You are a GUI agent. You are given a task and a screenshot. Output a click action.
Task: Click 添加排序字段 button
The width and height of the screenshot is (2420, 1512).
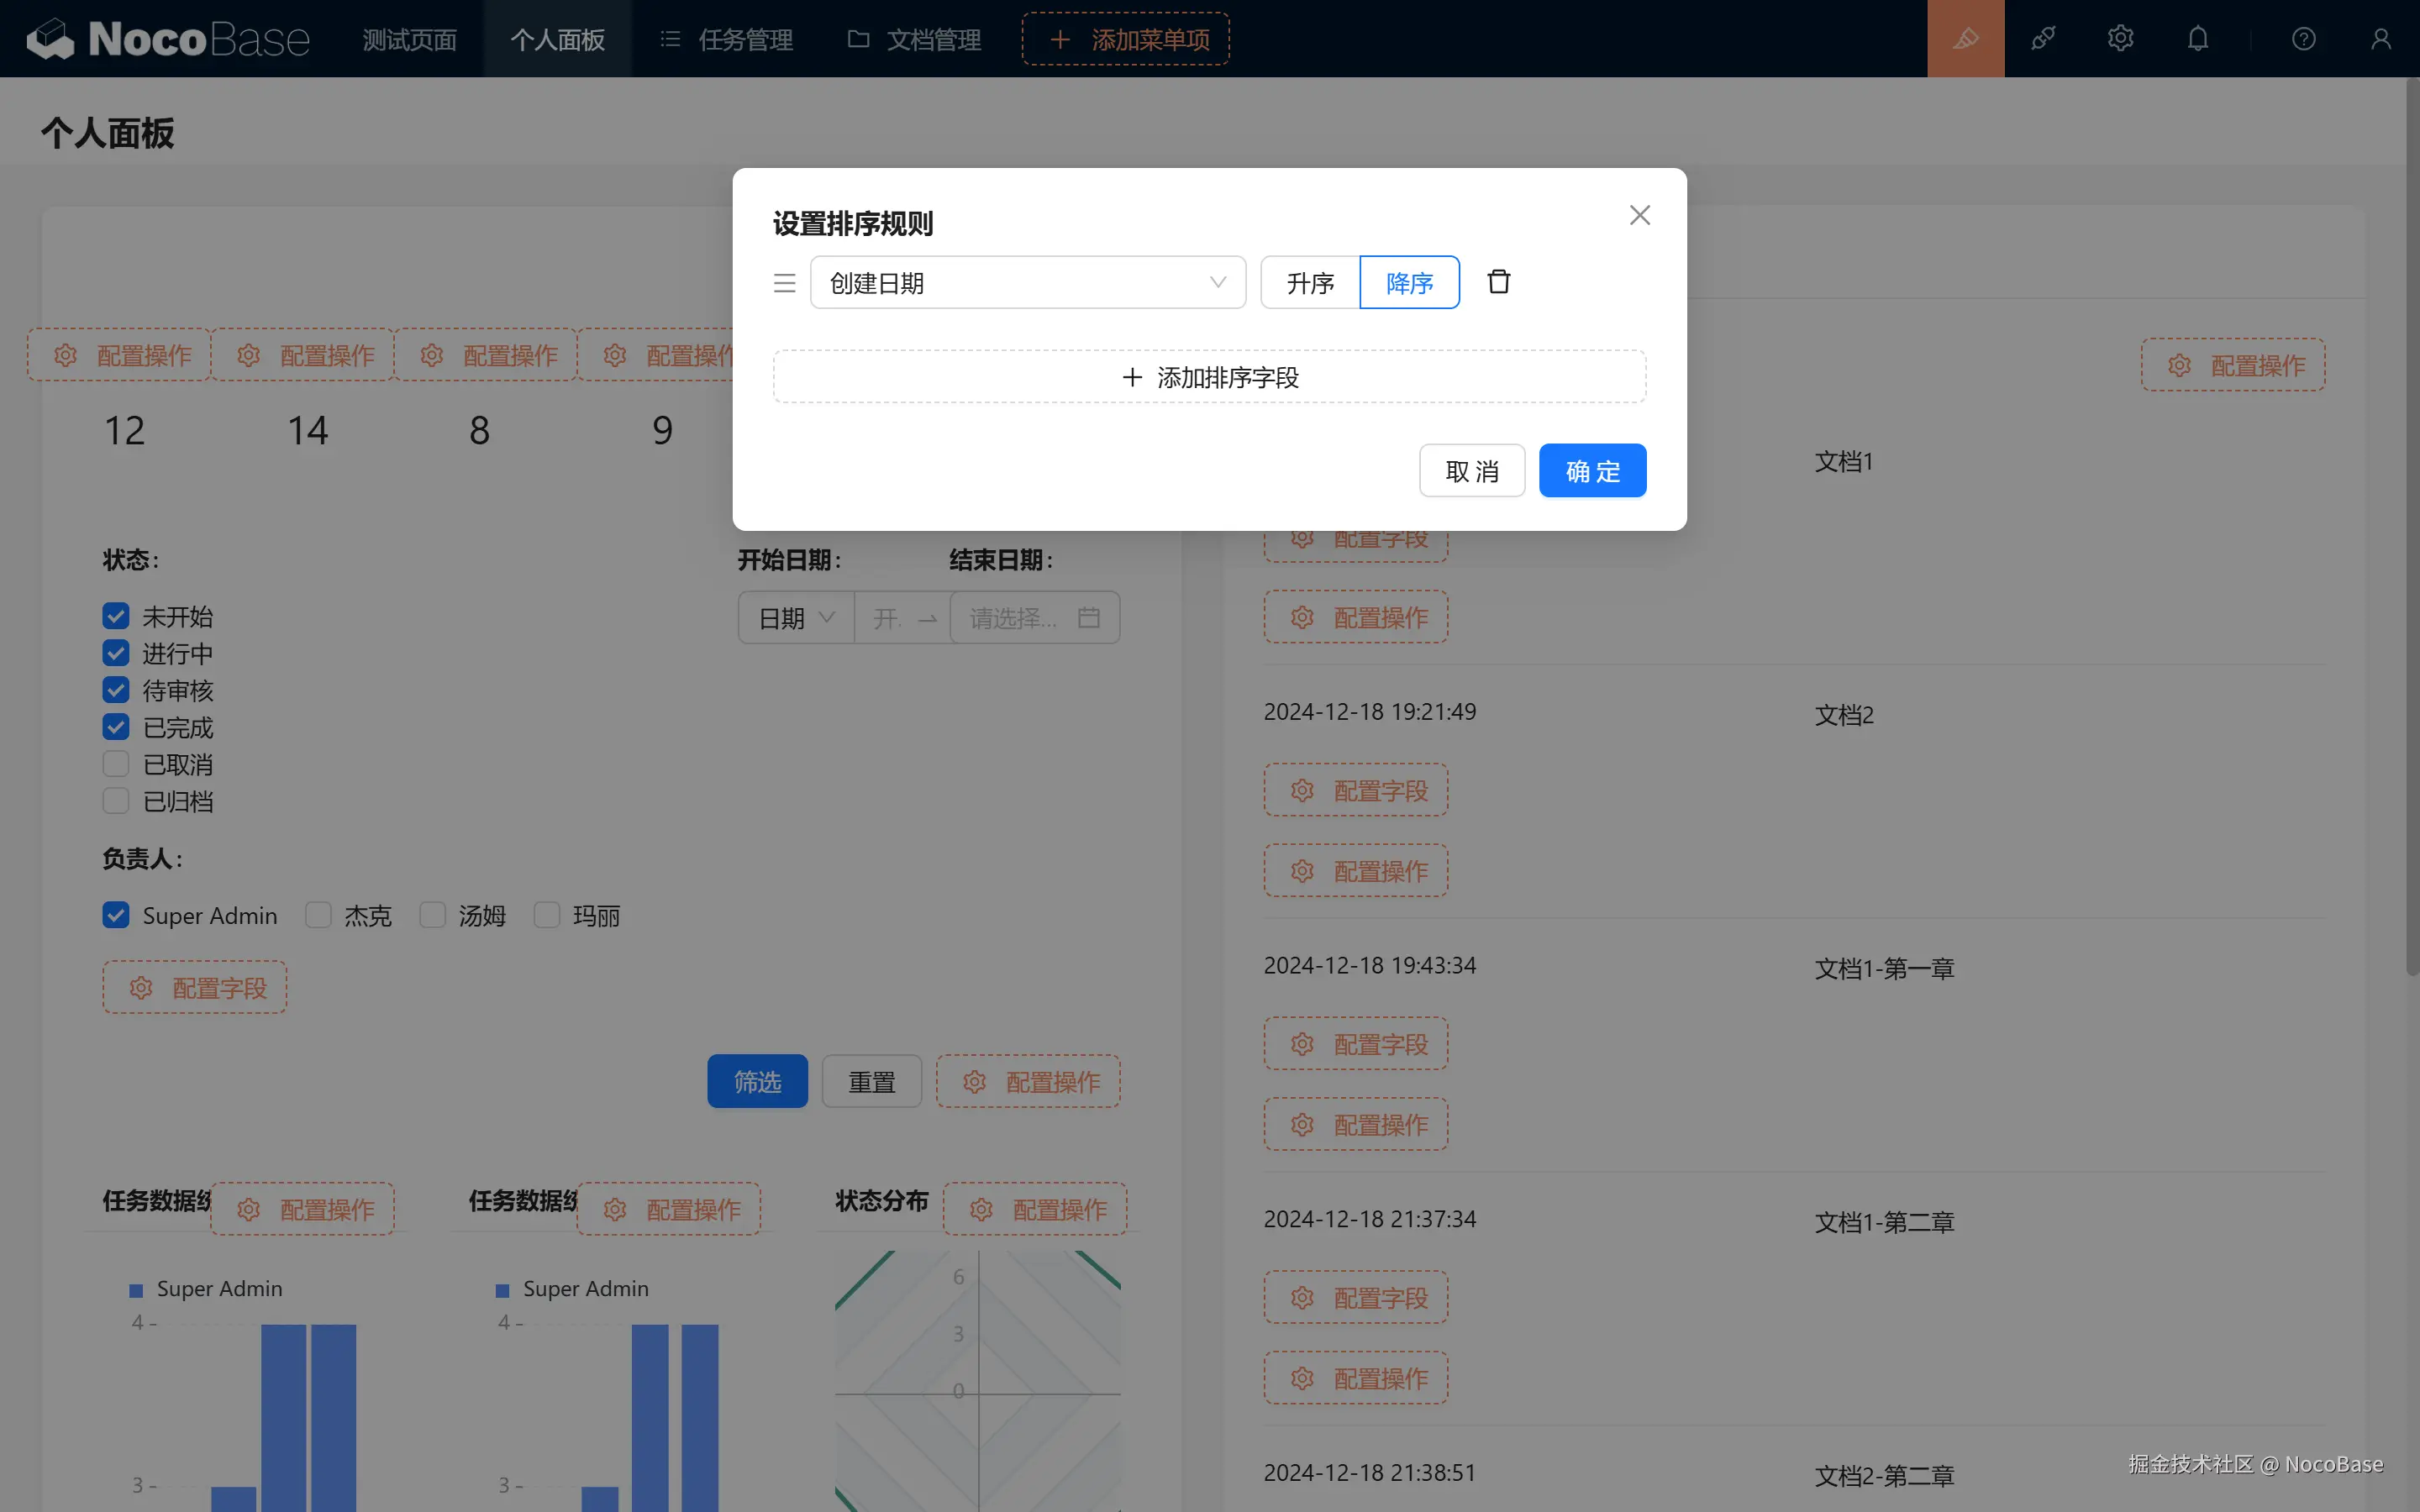pos(1209,377)
